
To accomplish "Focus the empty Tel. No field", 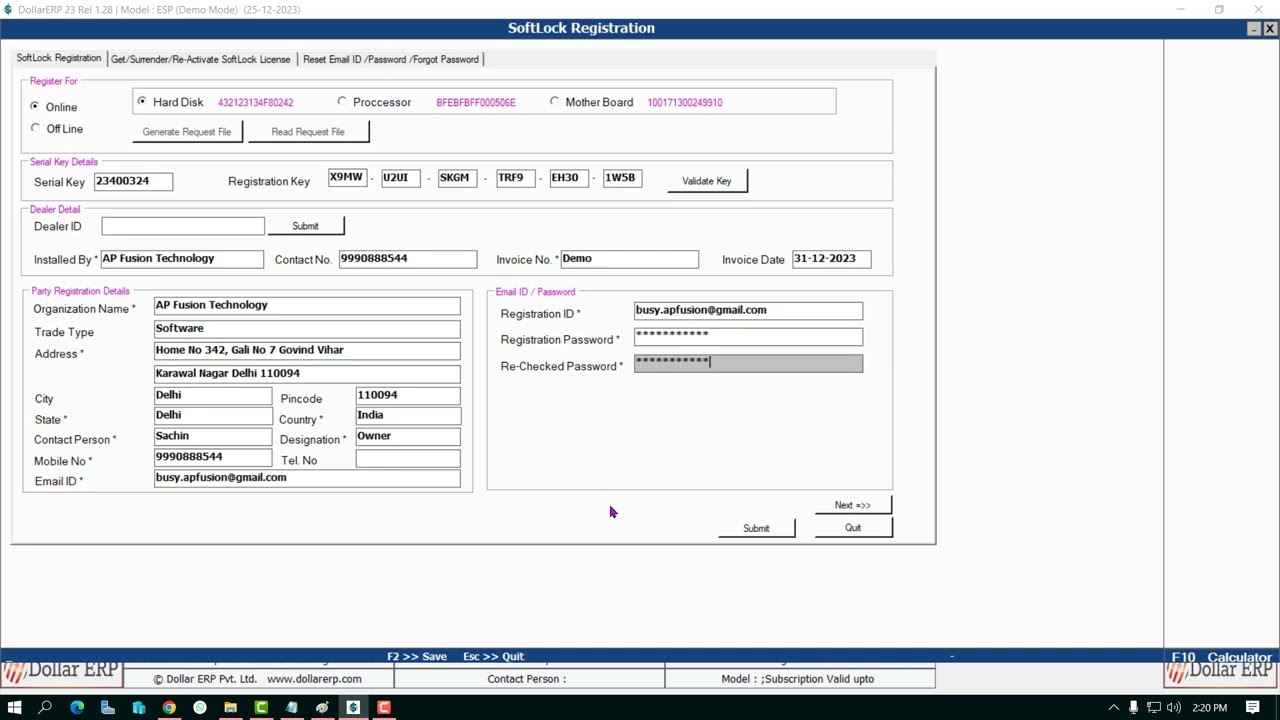I will 408,459.
